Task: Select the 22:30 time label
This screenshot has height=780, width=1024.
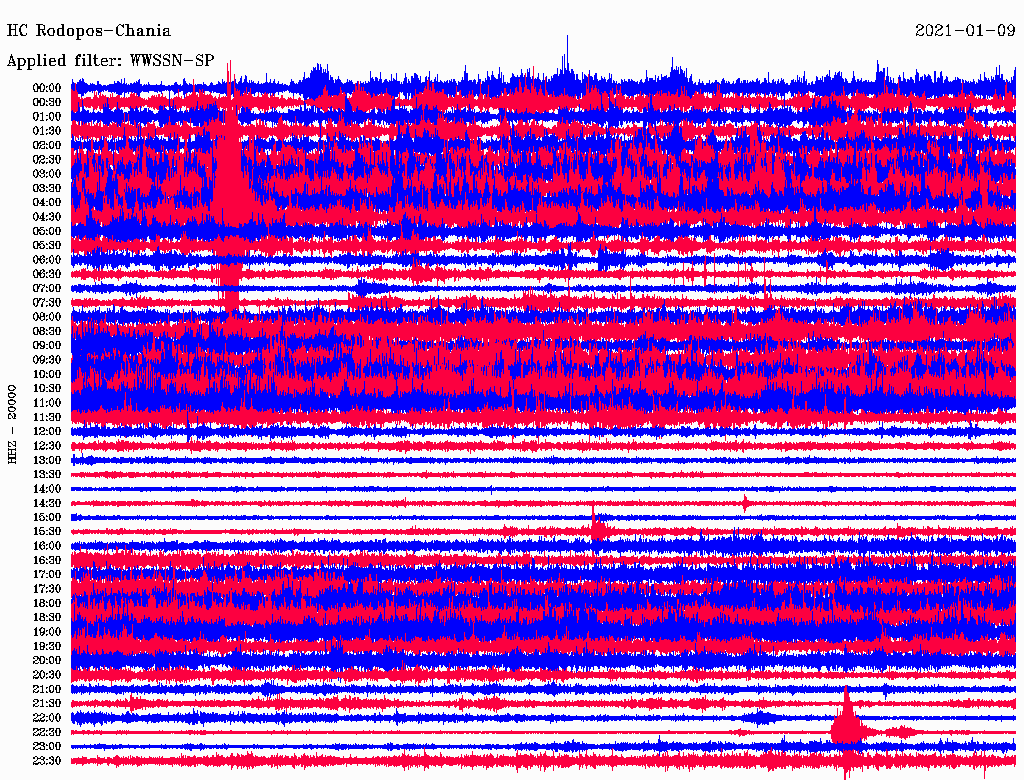Action: coord(47,732)
